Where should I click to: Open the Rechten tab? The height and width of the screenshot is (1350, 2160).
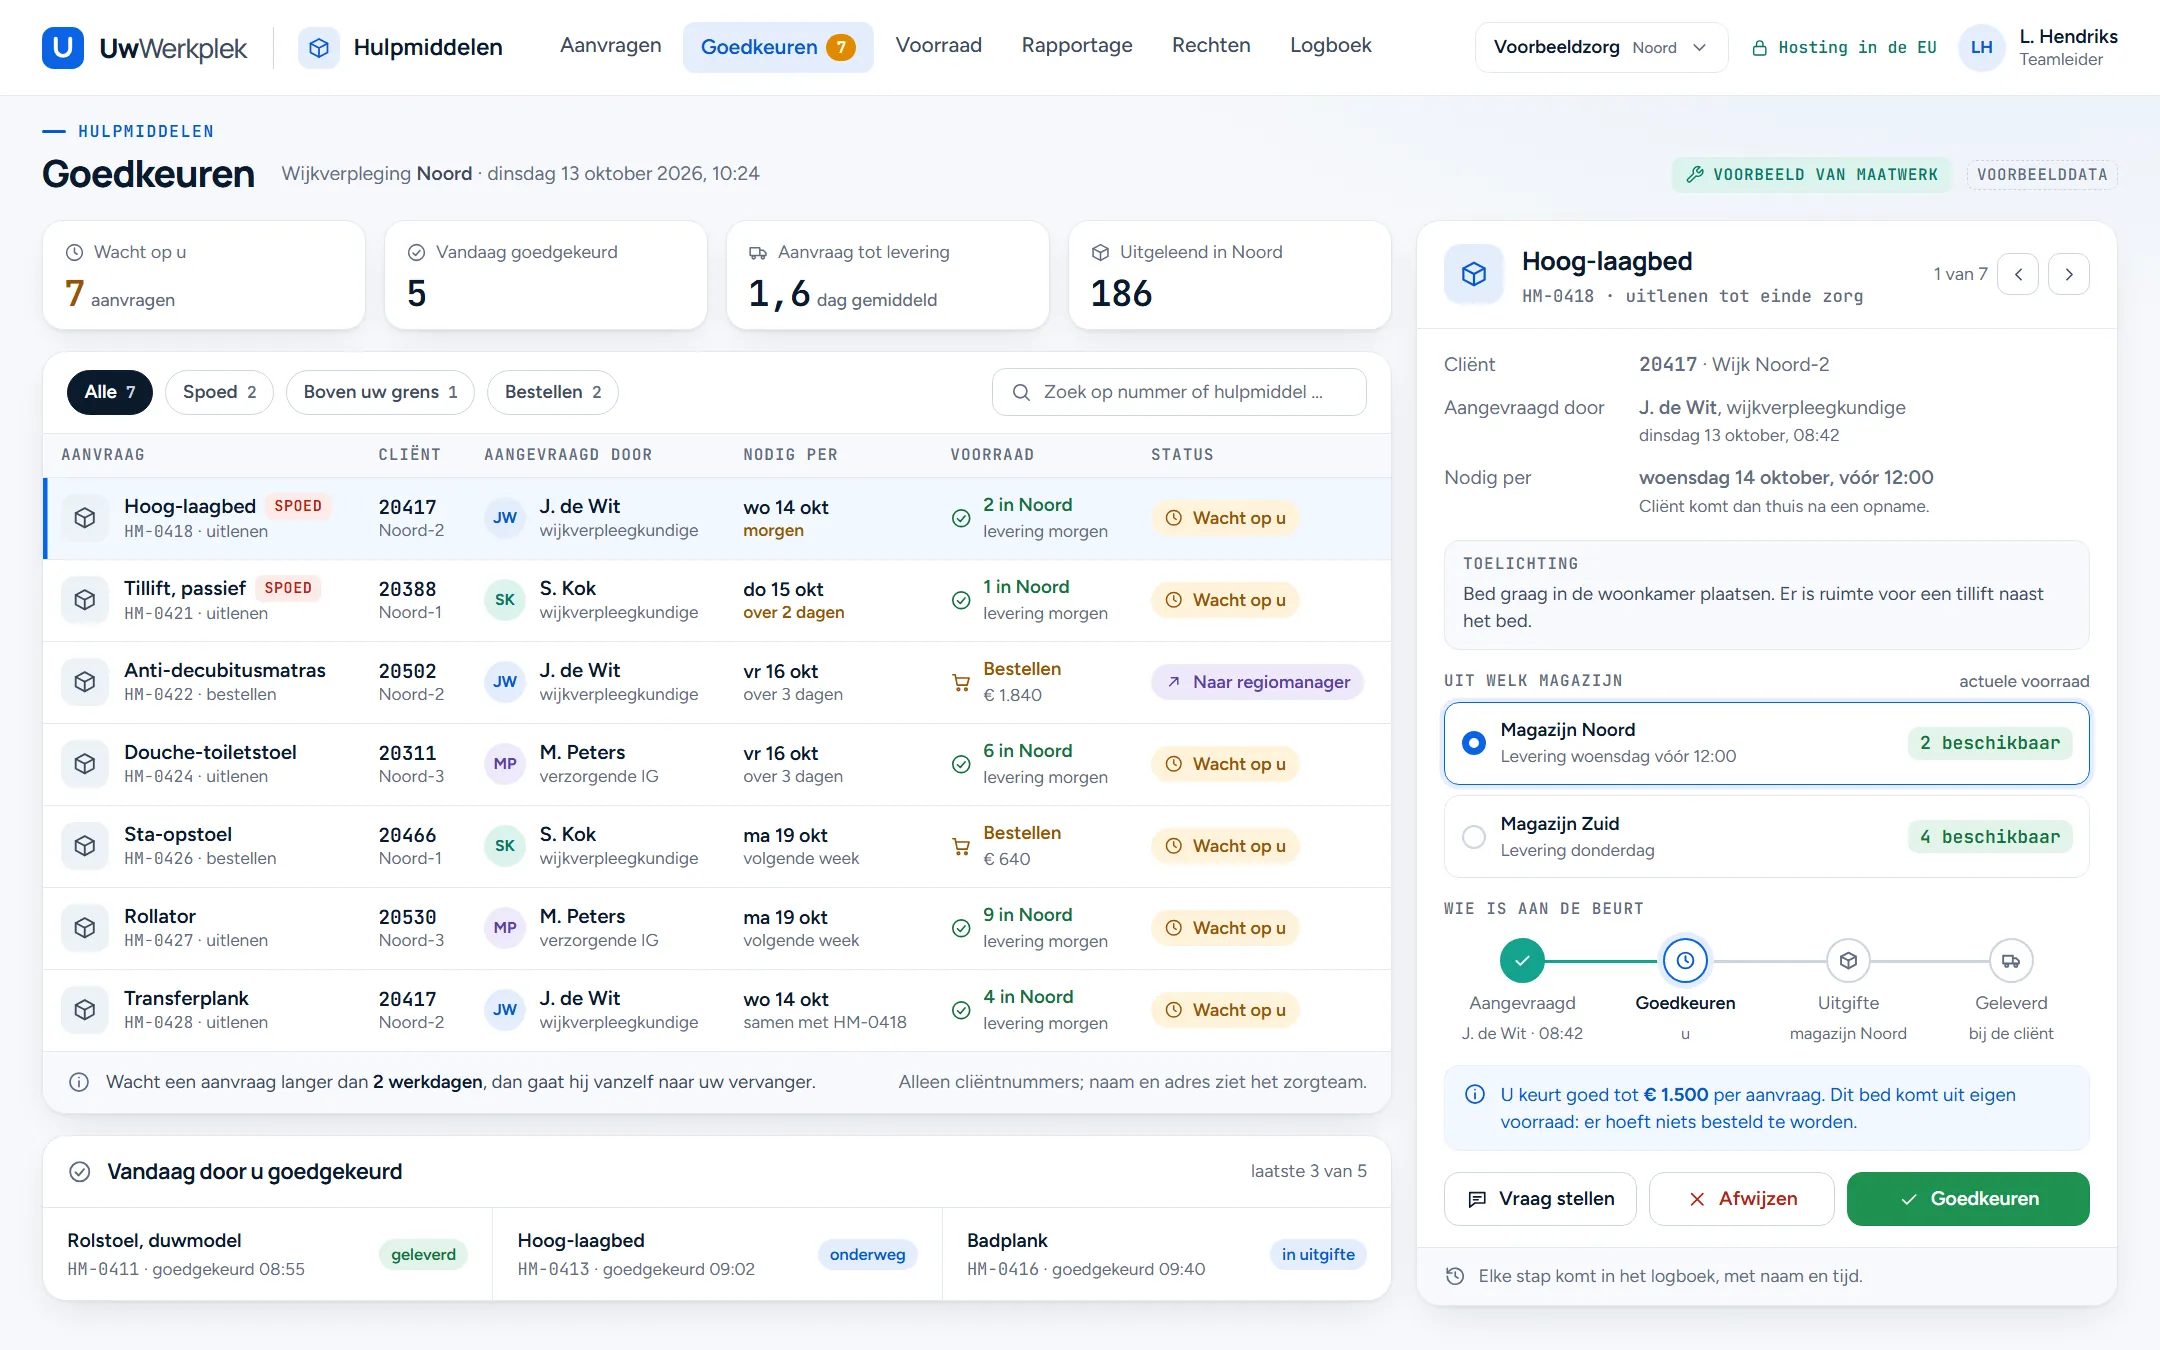click(1211, 46)
